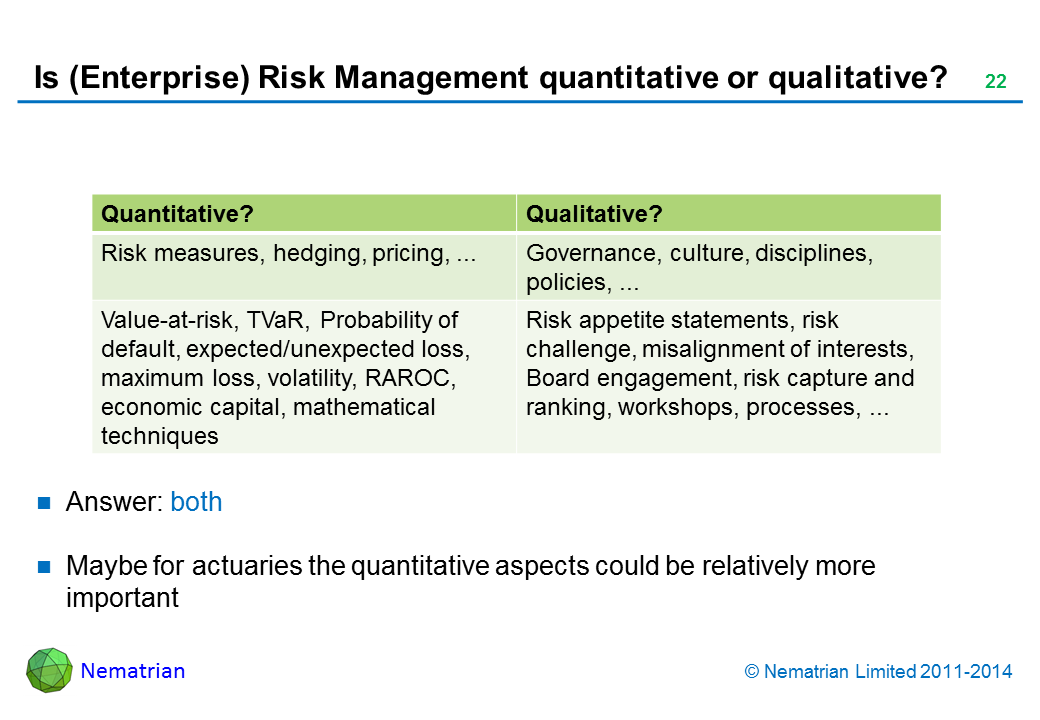Viewport: 1040px width, 720px height.
Task: Click the 'Governance, culture, disciplines' cell
Action: point(728,267)
